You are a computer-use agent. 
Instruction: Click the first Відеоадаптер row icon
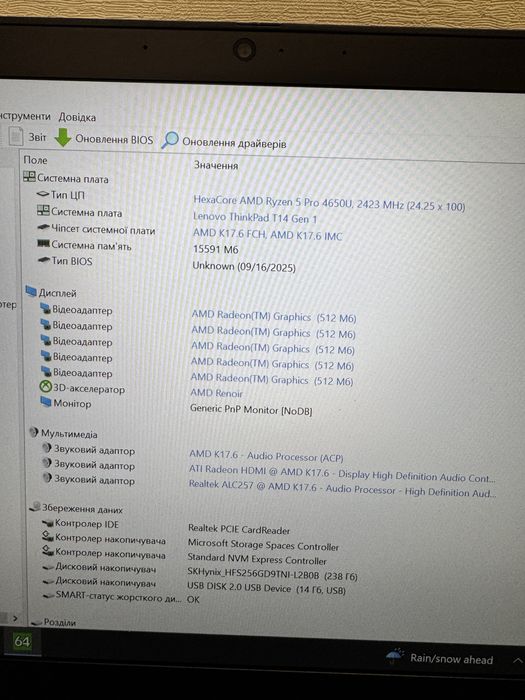46,308
